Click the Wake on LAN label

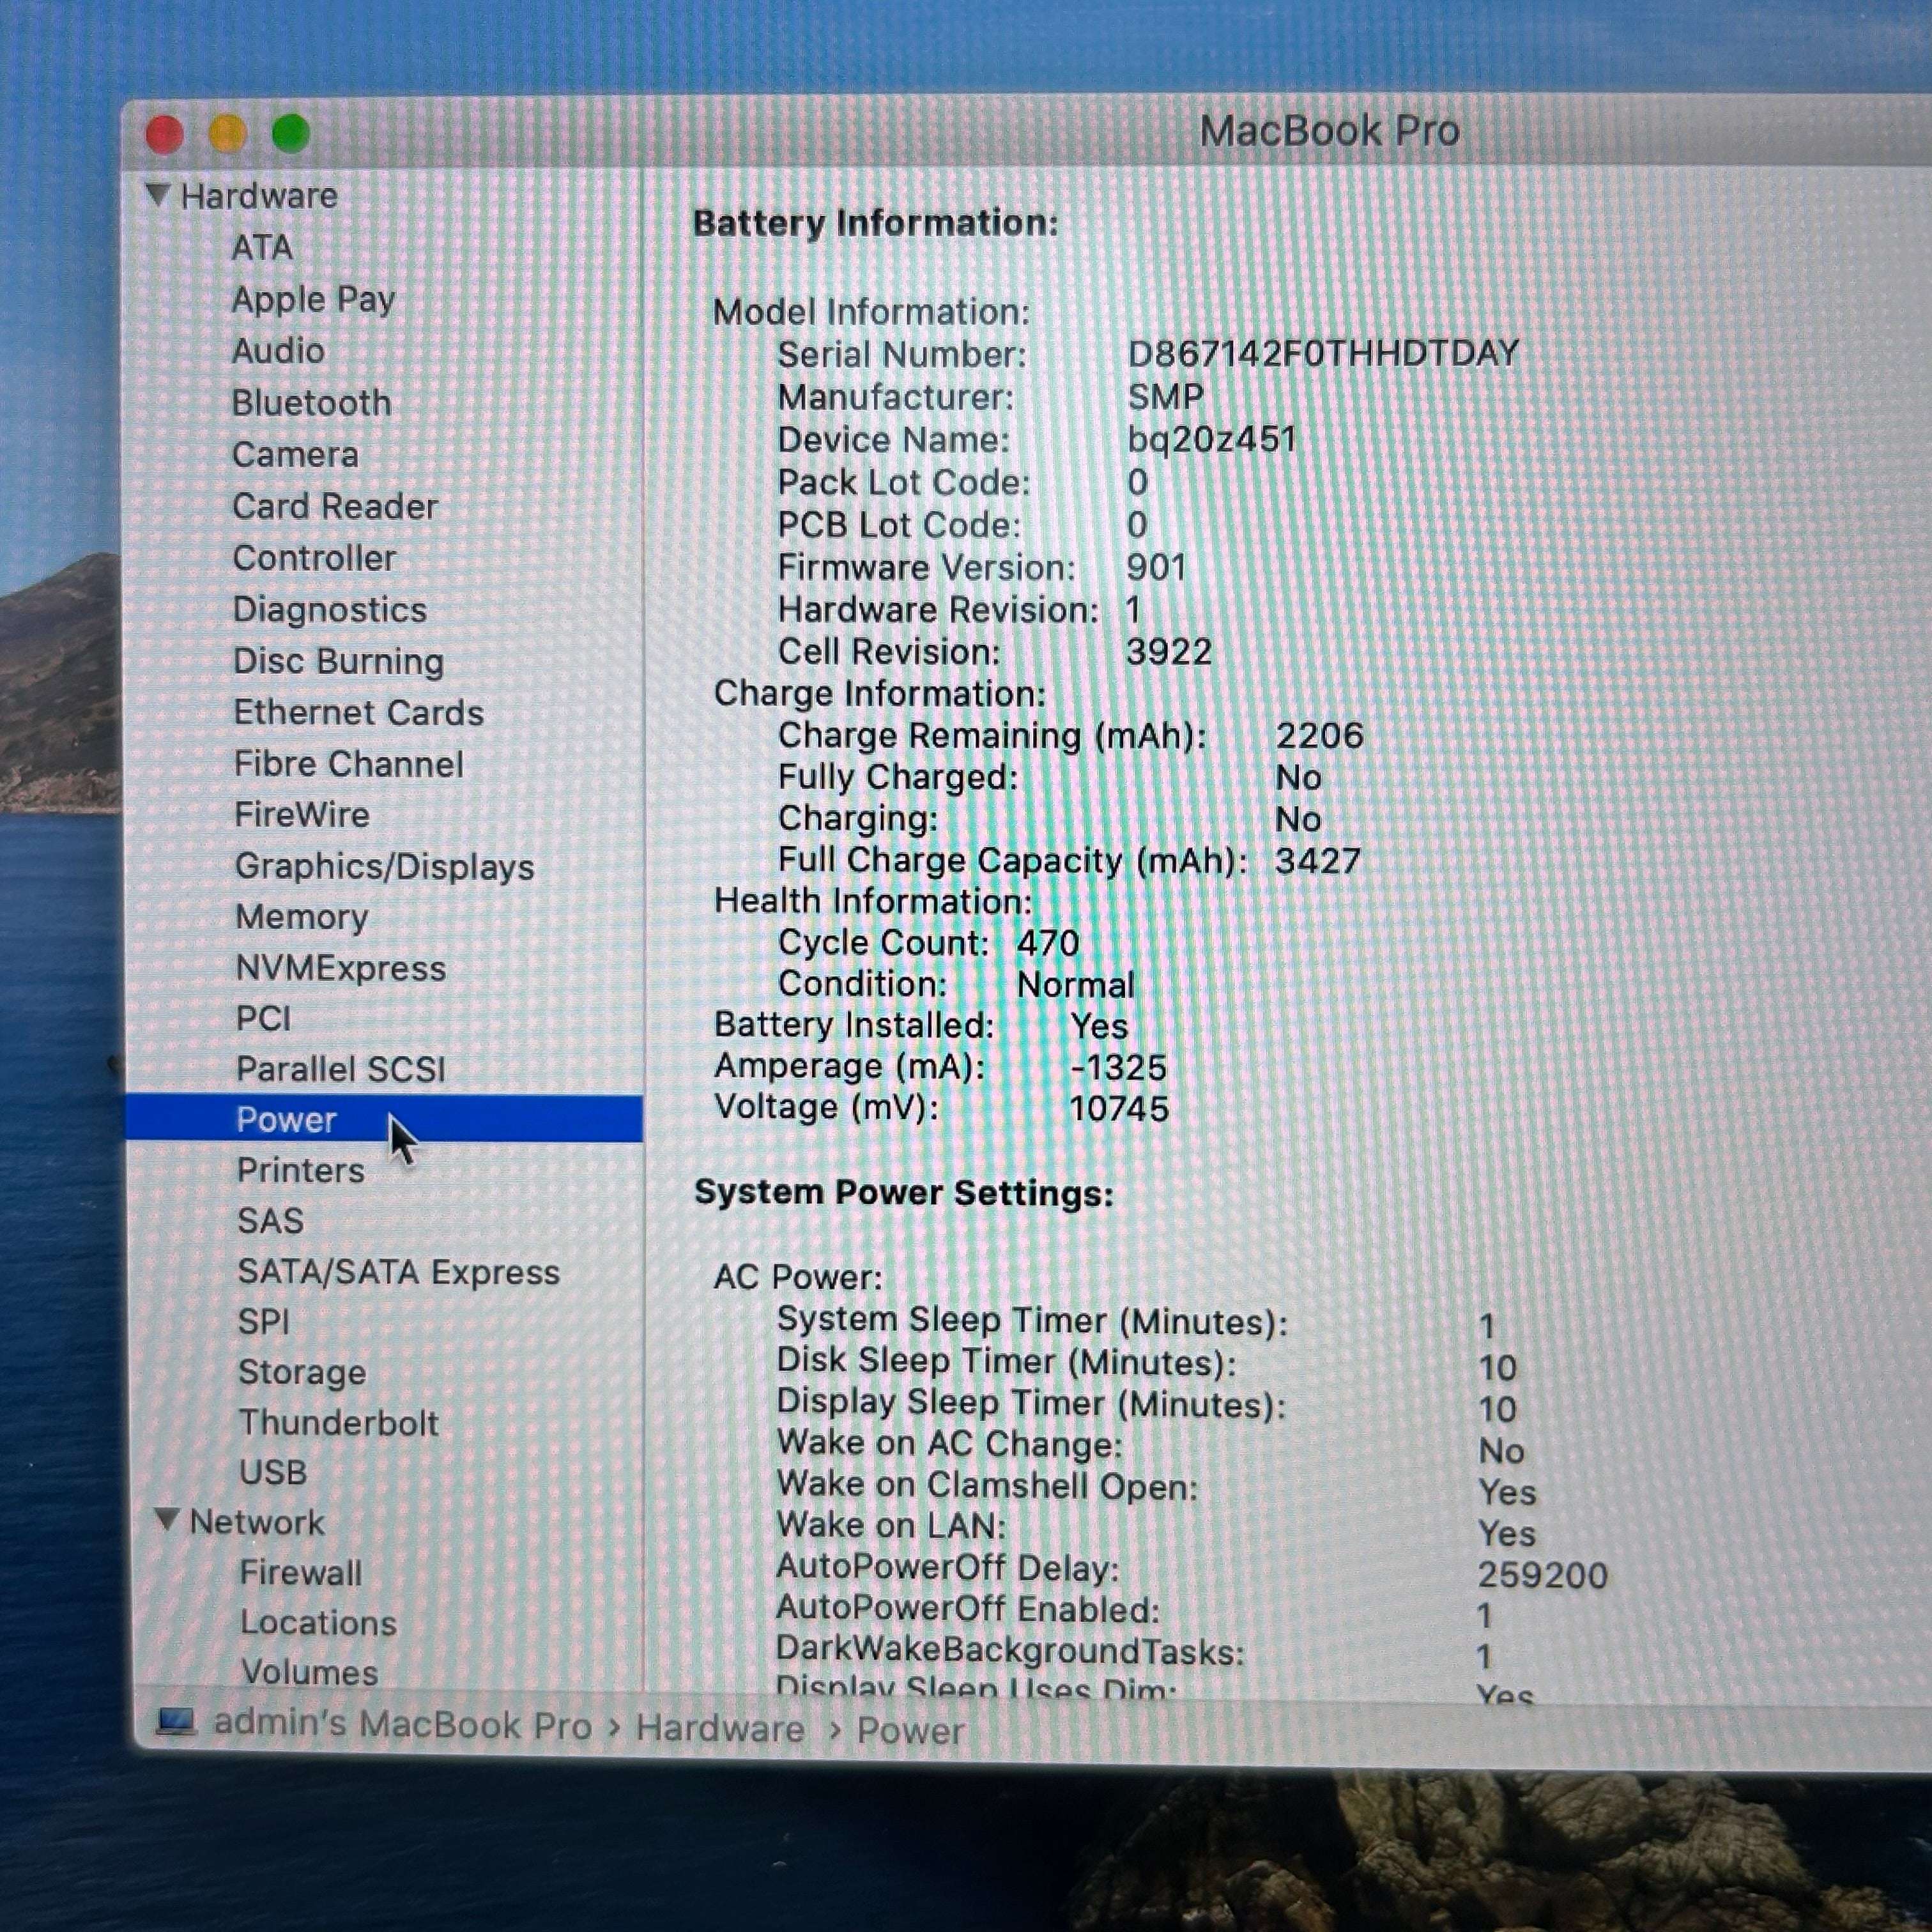pyautogui.click(x=892, y=1526)
